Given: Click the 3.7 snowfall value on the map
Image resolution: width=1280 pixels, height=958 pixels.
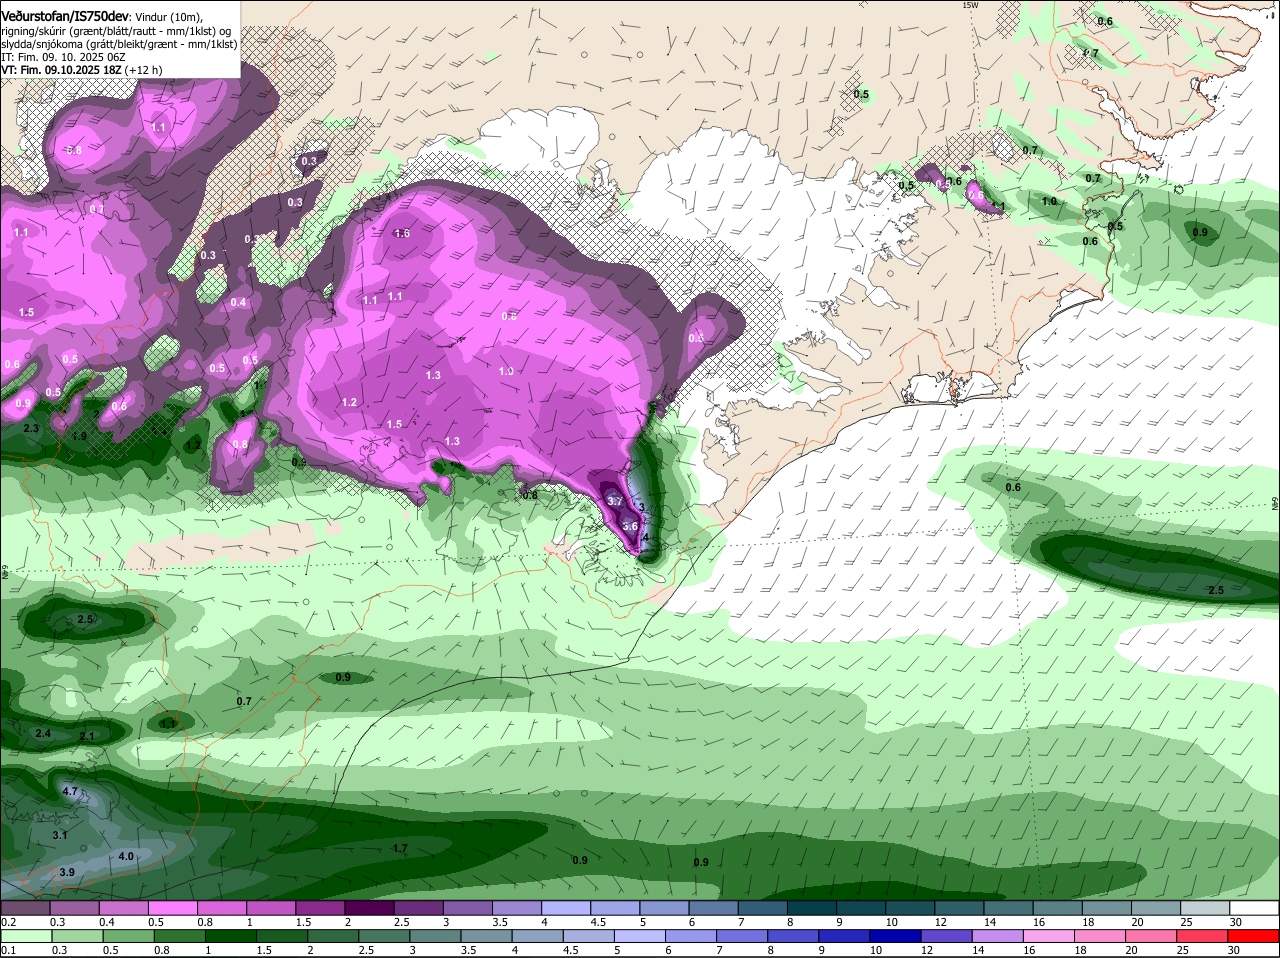Looking at the screenshot, I should point(615,501).
